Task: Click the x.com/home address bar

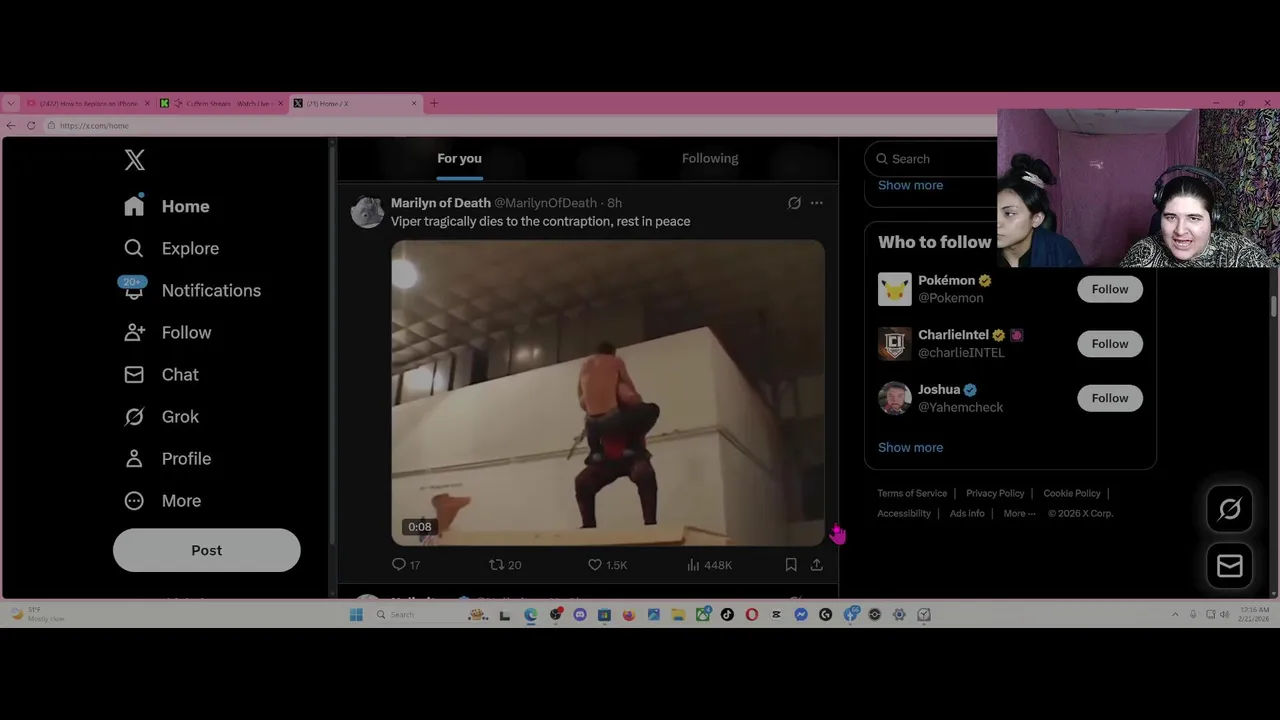Action: click(520, 125)
